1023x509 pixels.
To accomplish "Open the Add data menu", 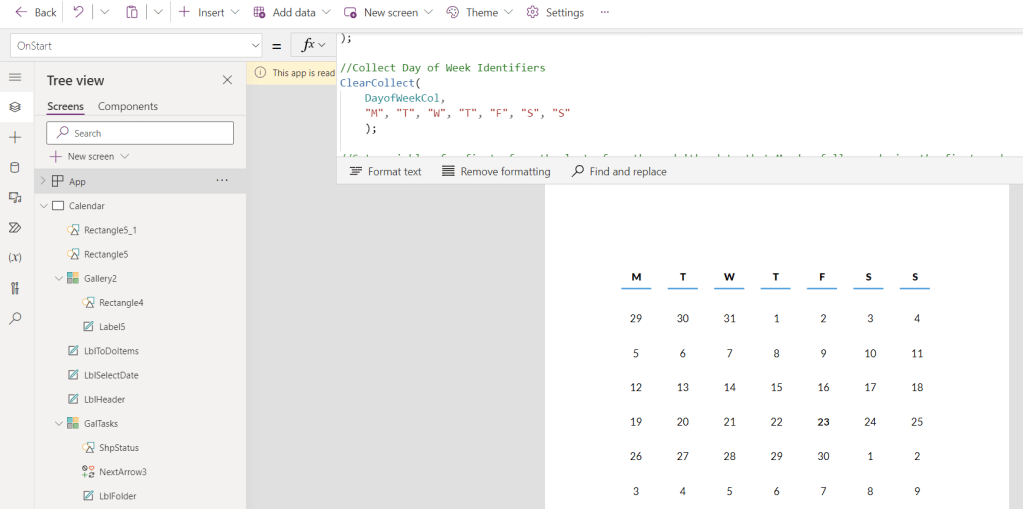I will (292, 12).
